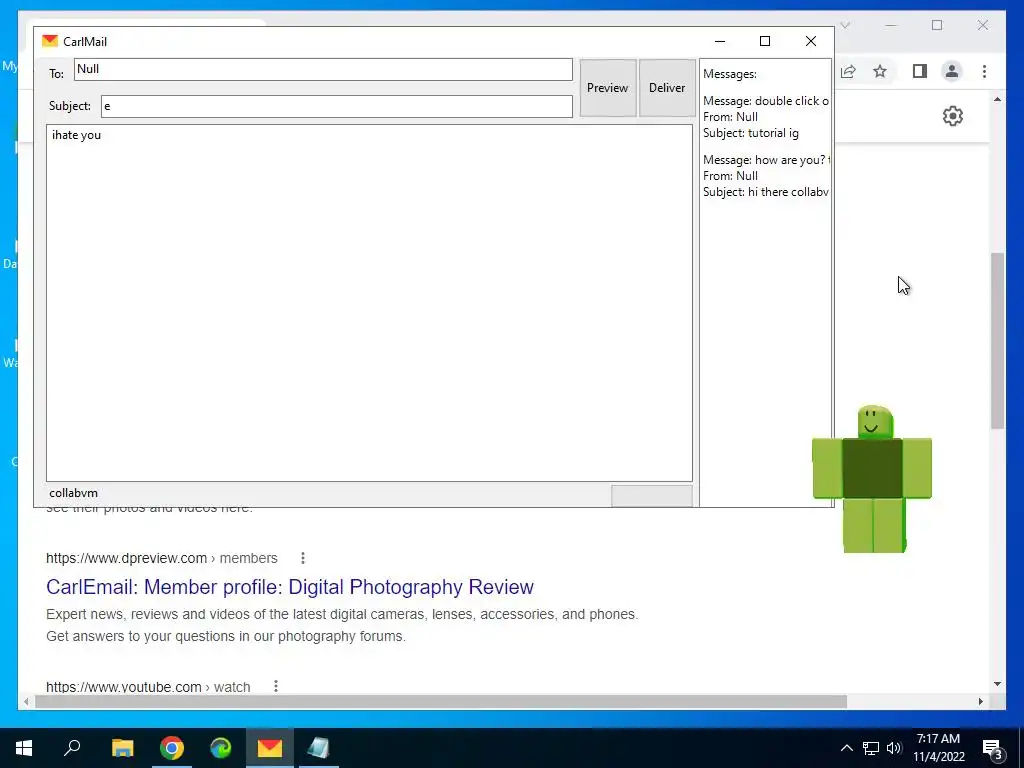Image resolution: width=1024 pixels, height=768 pixels.
Task: Click Chrome's share page icon
Action: pos(848,71)
